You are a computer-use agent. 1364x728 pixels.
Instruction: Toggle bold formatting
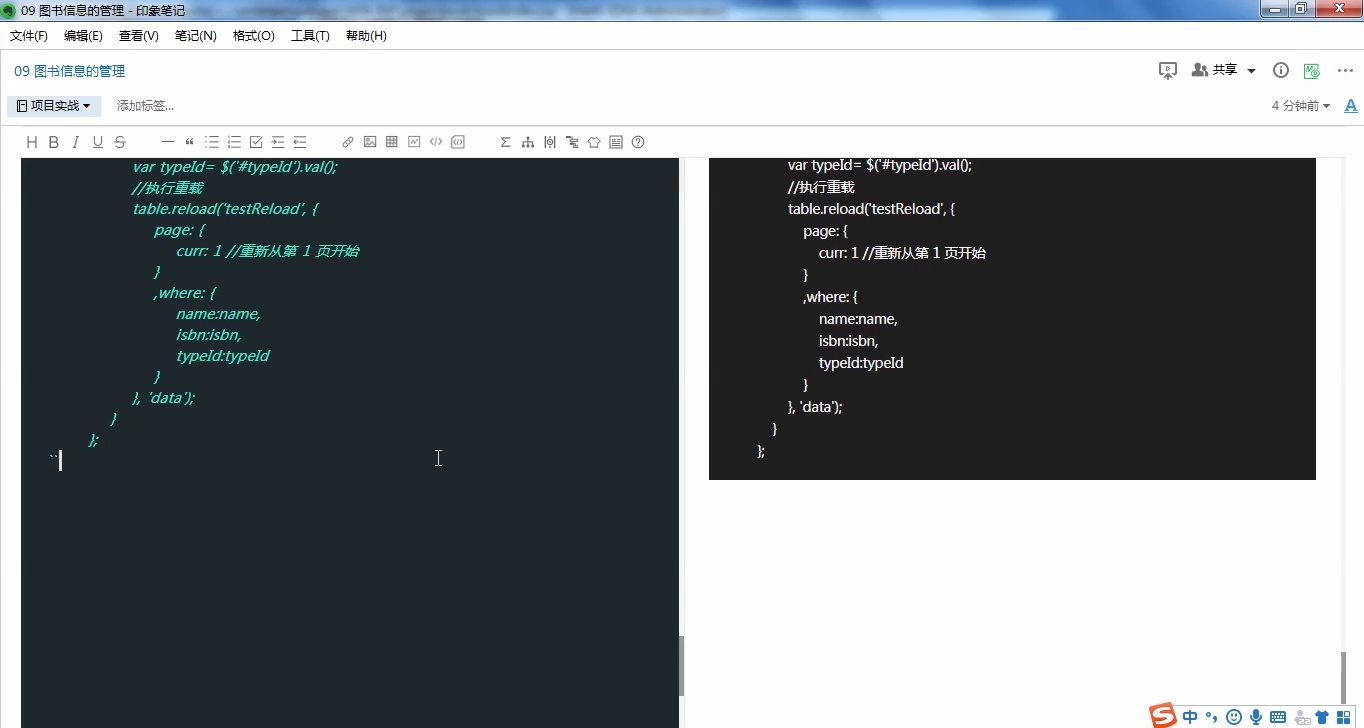click(54, 142)
